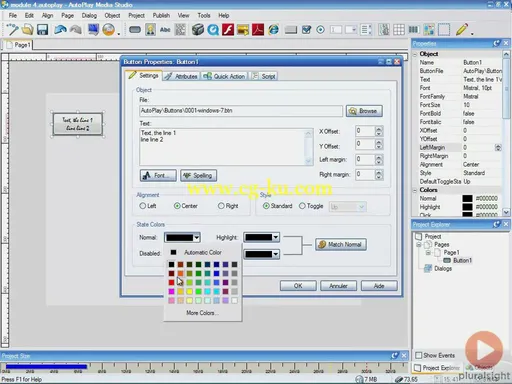Screen dimensions: 512x384
Task: Select Dialogs in the Project Explorer tree
Action: coord(443,268)
